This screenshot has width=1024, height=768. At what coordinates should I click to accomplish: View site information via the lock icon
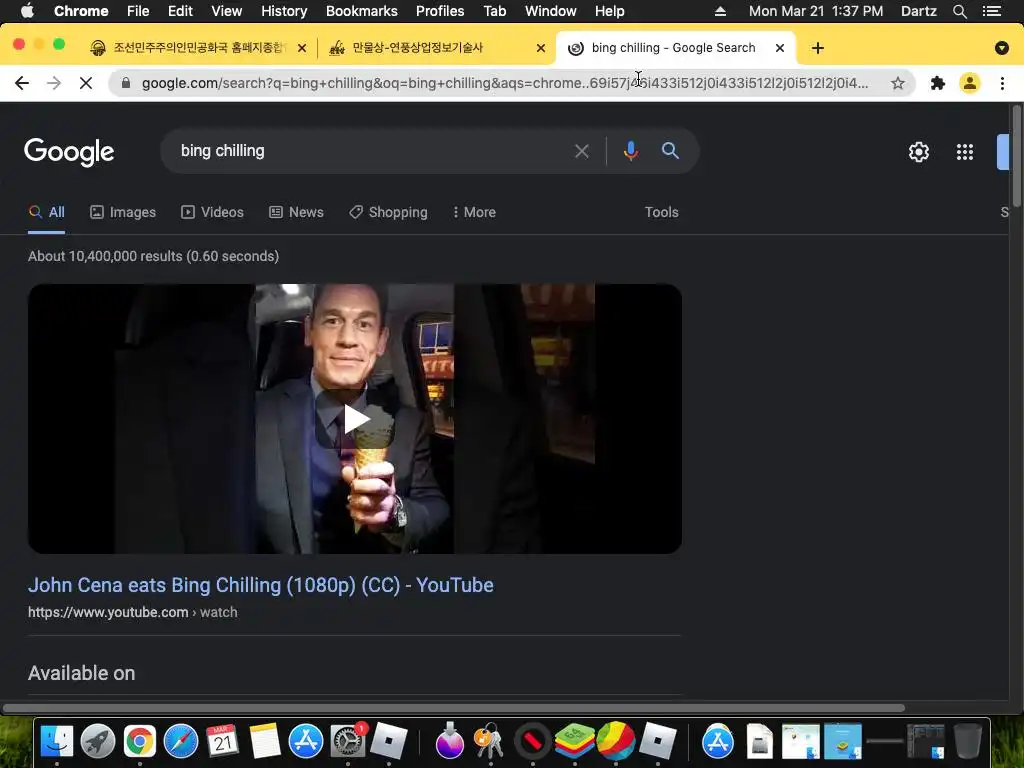pyautogui.click(x=125, y=83)
